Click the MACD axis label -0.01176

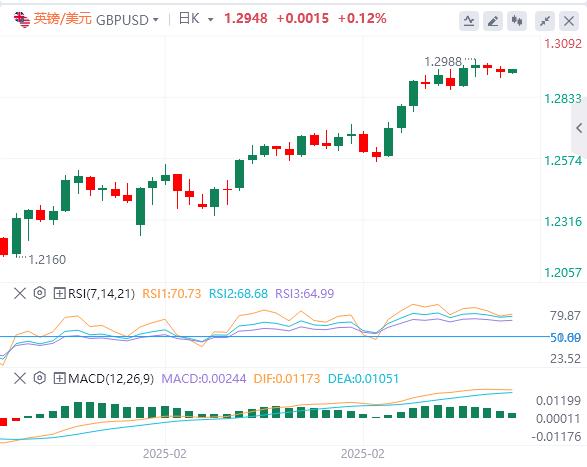(x=556, y=437)
